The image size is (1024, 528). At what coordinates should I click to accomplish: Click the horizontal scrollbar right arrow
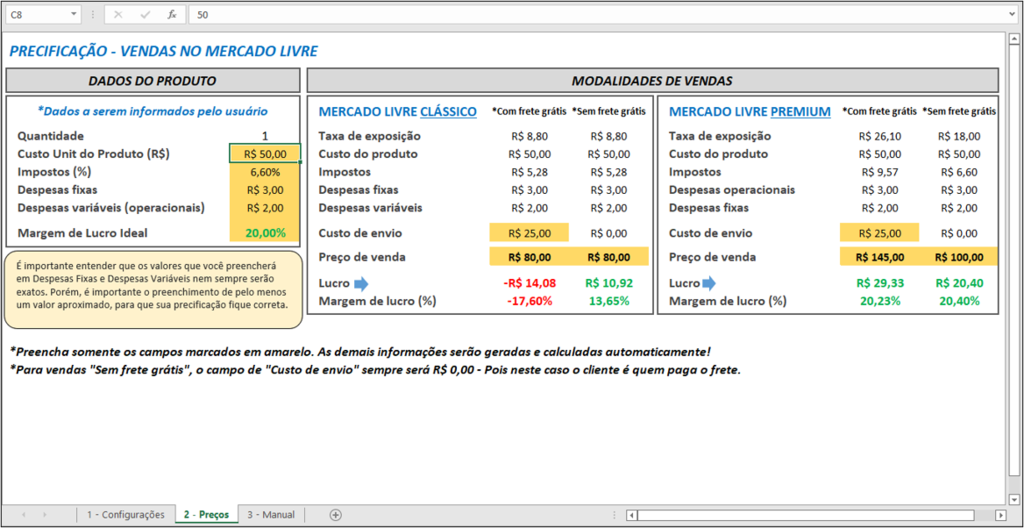1000,515
